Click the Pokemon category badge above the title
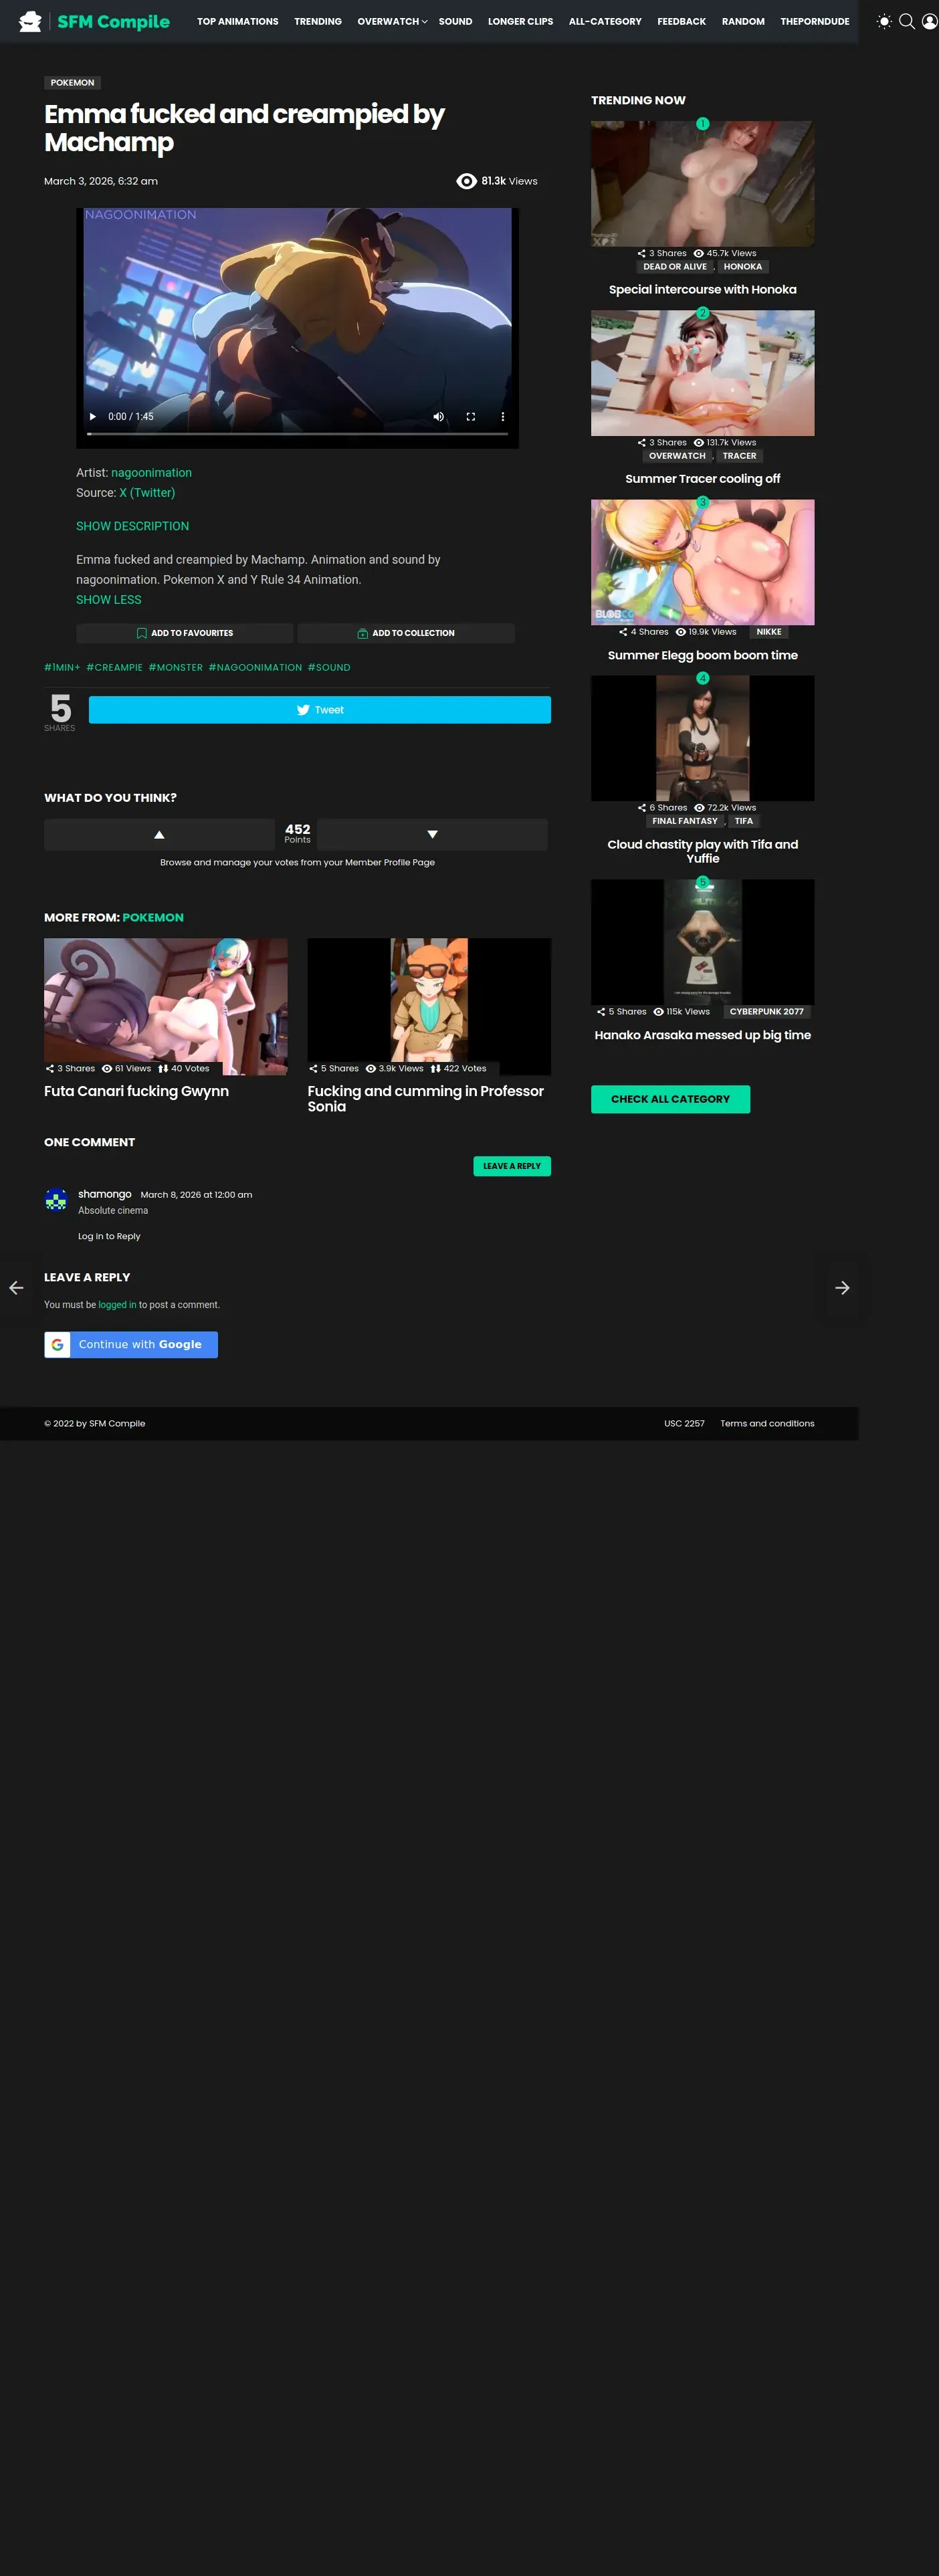The image size is (939, 2576). (x=73, y=83)
